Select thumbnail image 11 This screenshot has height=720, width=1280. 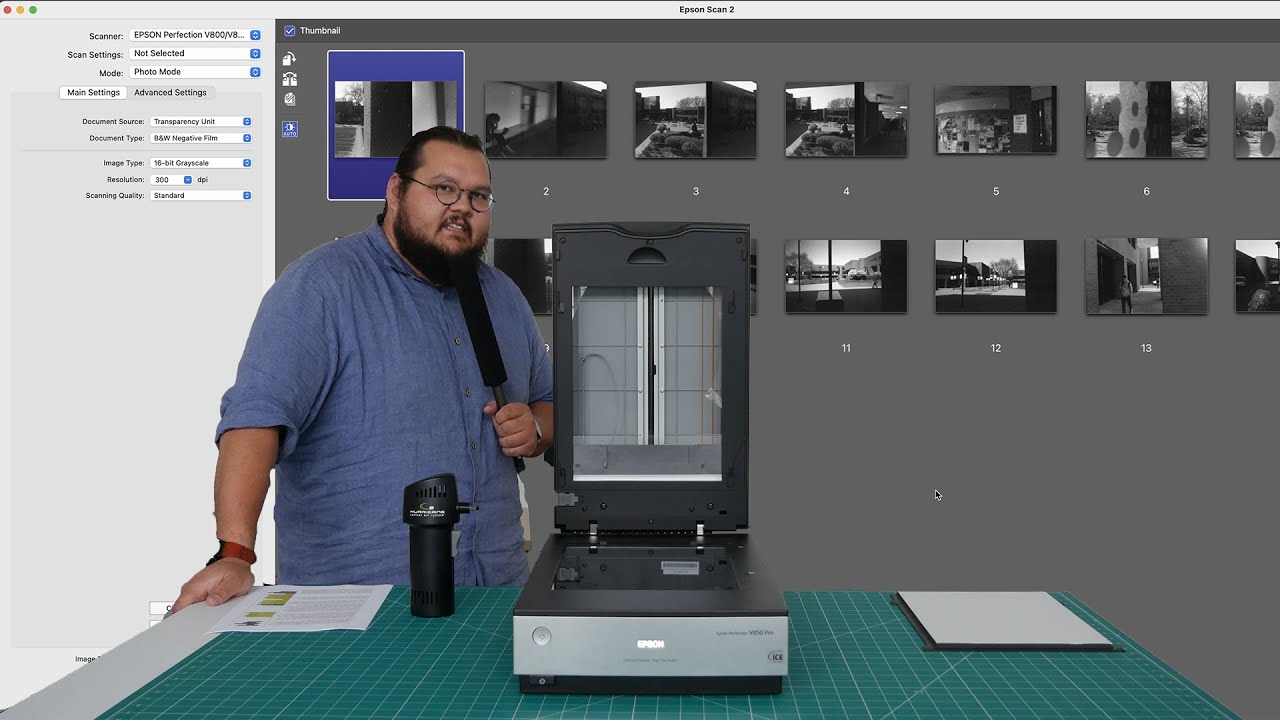pyautogui.click(x=846, y=276)
